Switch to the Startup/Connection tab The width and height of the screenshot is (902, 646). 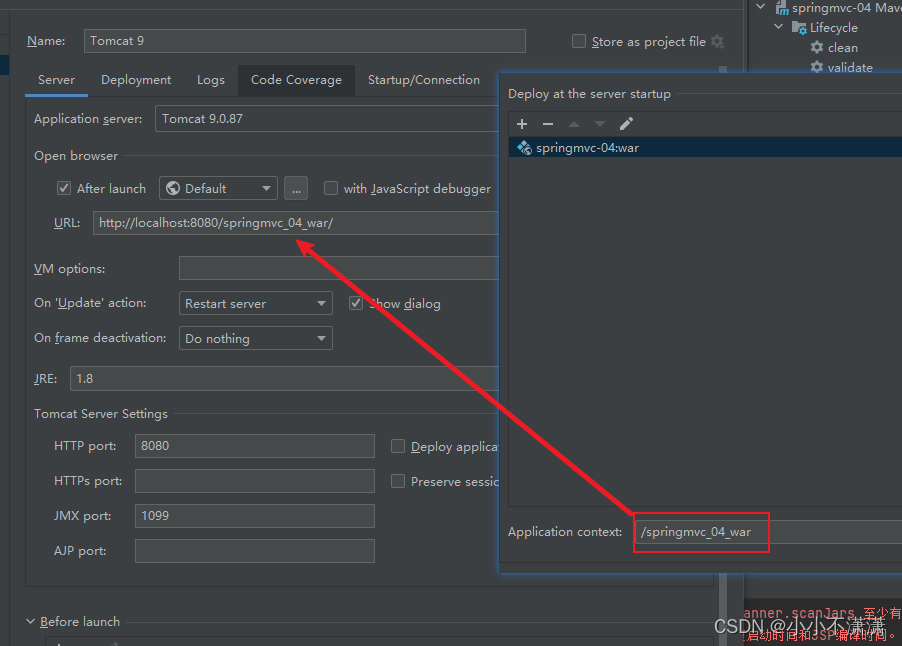point(424,80)
